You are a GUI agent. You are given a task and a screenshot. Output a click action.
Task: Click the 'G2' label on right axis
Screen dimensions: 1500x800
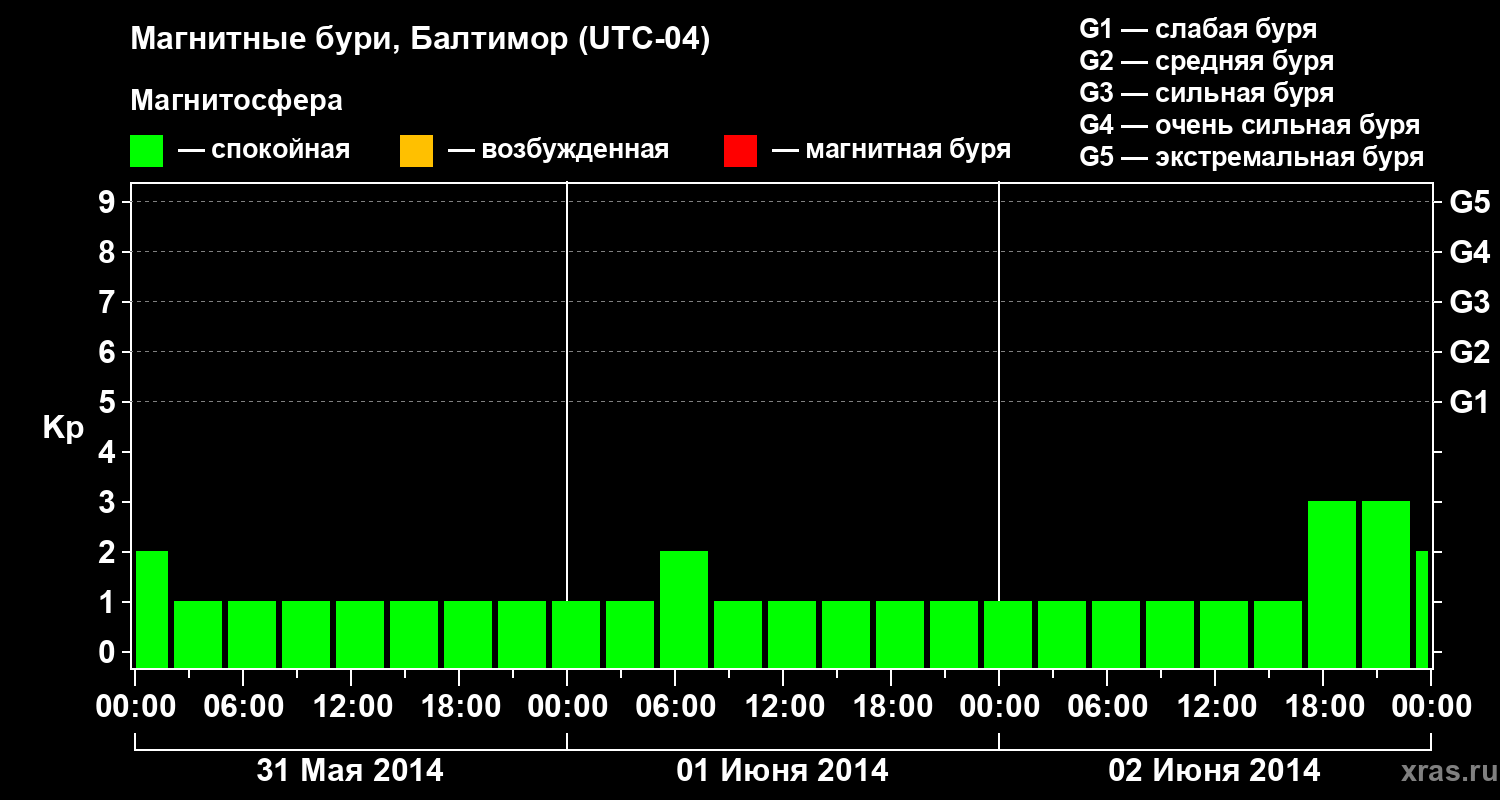click(1469, 353)
